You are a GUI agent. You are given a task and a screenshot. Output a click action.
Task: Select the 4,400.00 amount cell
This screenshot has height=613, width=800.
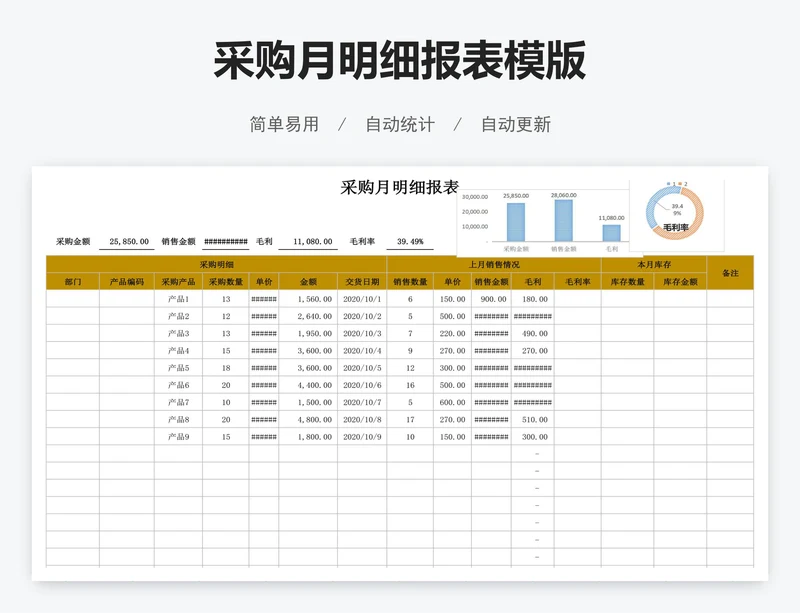(x=308, y=385)
